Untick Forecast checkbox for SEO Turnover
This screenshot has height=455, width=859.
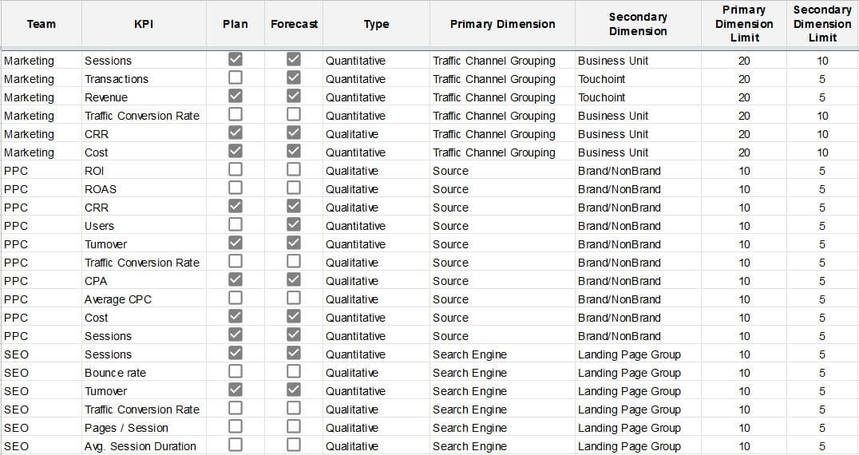(x=294, y=390)
